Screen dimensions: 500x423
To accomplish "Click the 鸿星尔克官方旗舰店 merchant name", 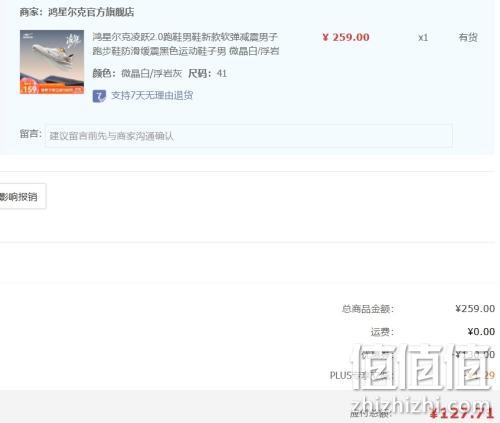I will [91, 12].
